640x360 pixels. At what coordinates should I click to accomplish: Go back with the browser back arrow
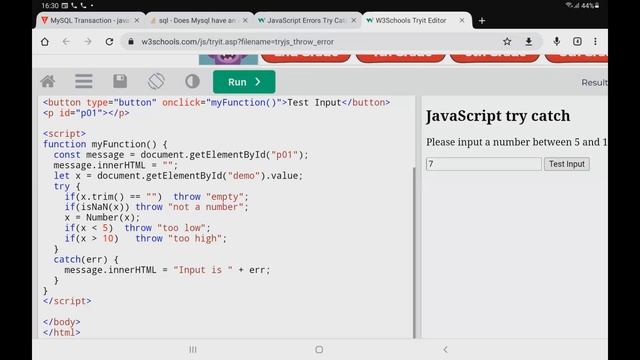coord(66,42)
